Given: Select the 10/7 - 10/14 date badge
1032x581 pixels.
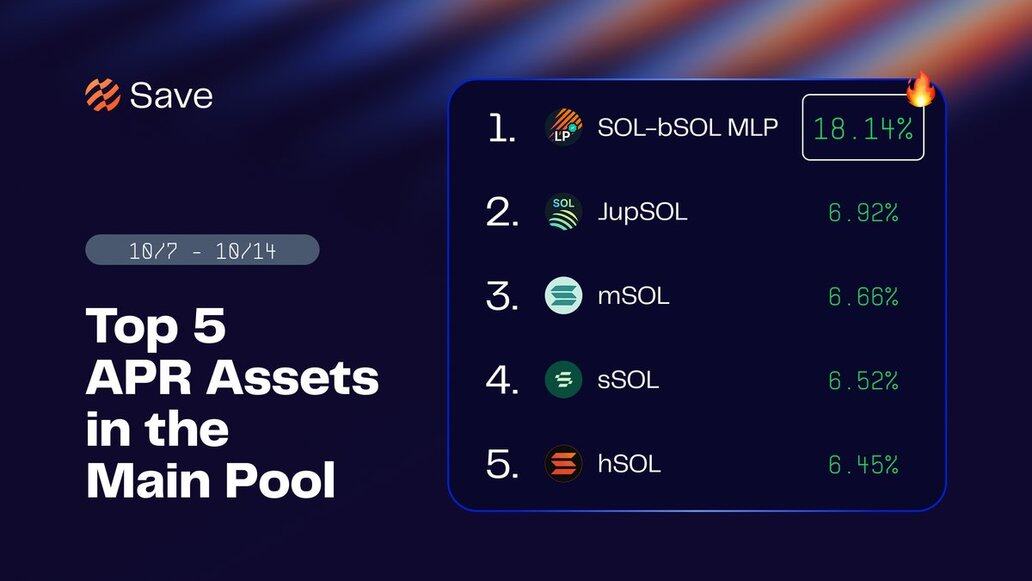Looking at the screenshot, I should [202, 250].
